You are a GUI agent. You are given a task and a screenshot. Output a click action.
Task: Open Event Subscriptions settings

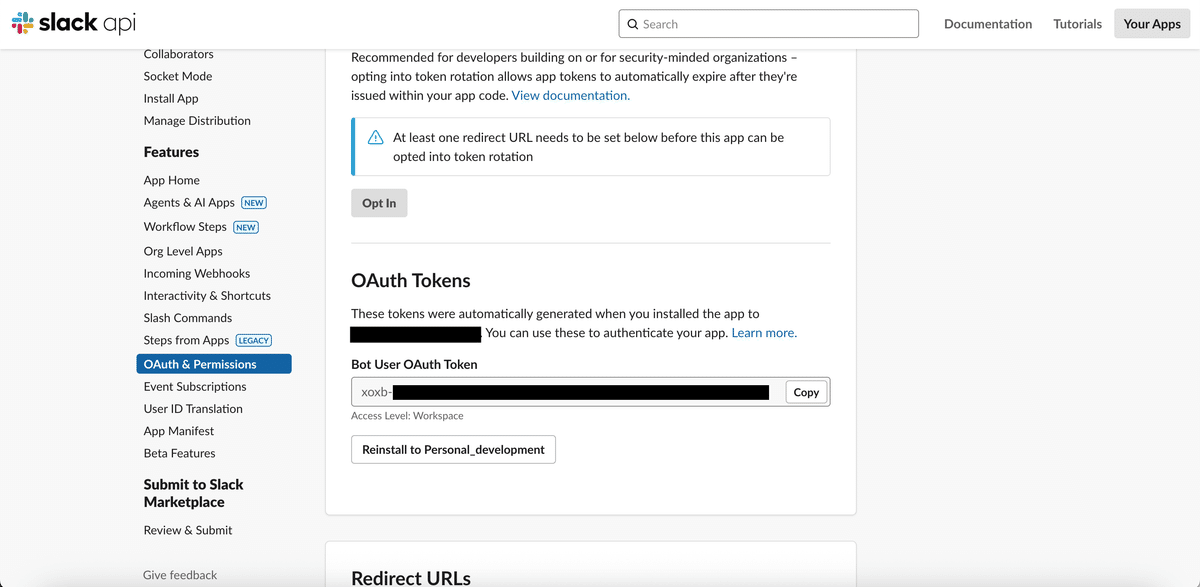coord(195,386)
